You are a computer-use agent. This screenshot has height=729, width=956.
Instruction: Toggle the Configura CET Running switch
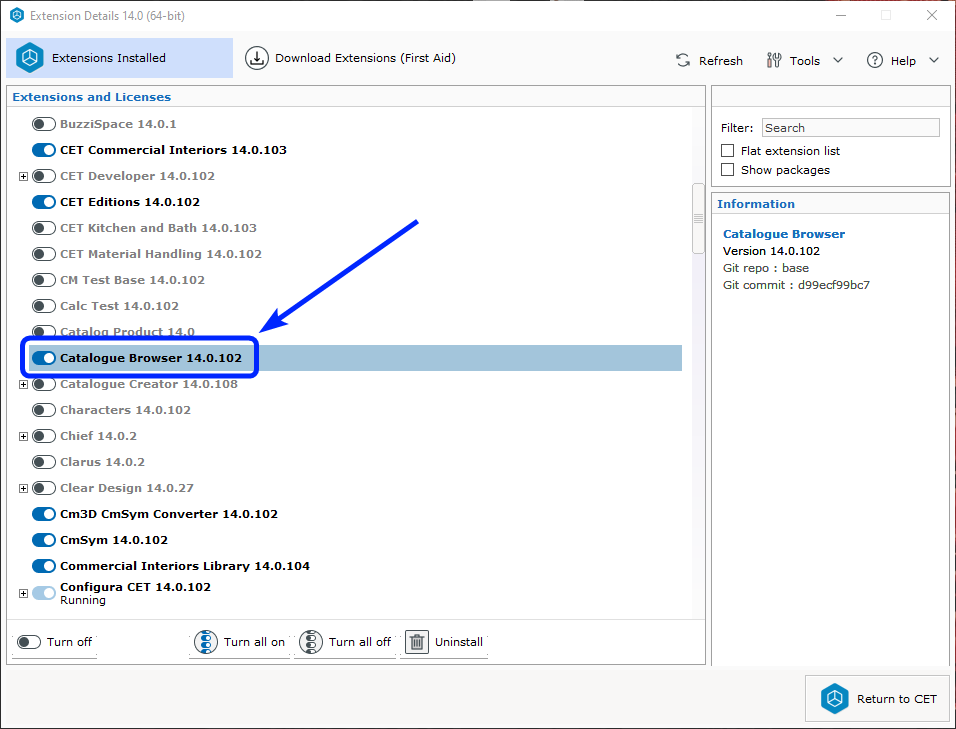pos(44,593)
